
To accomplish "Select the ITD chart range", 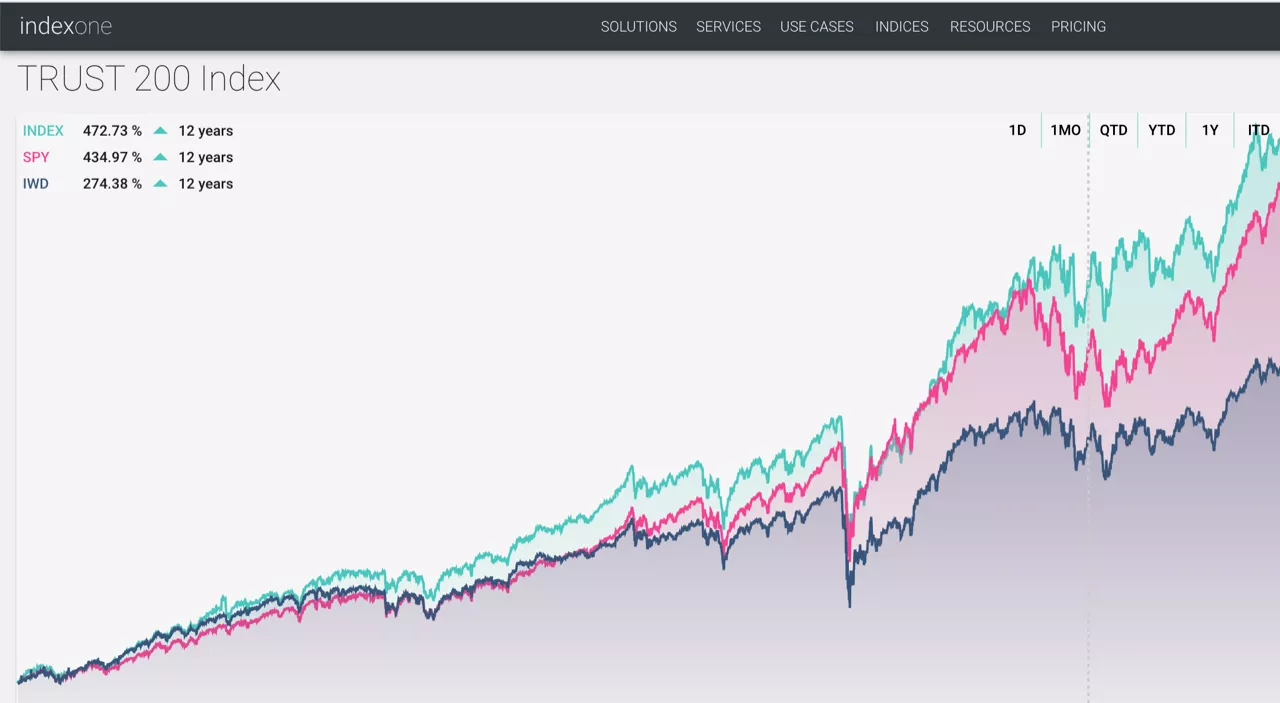I will tap(1258, 130).
